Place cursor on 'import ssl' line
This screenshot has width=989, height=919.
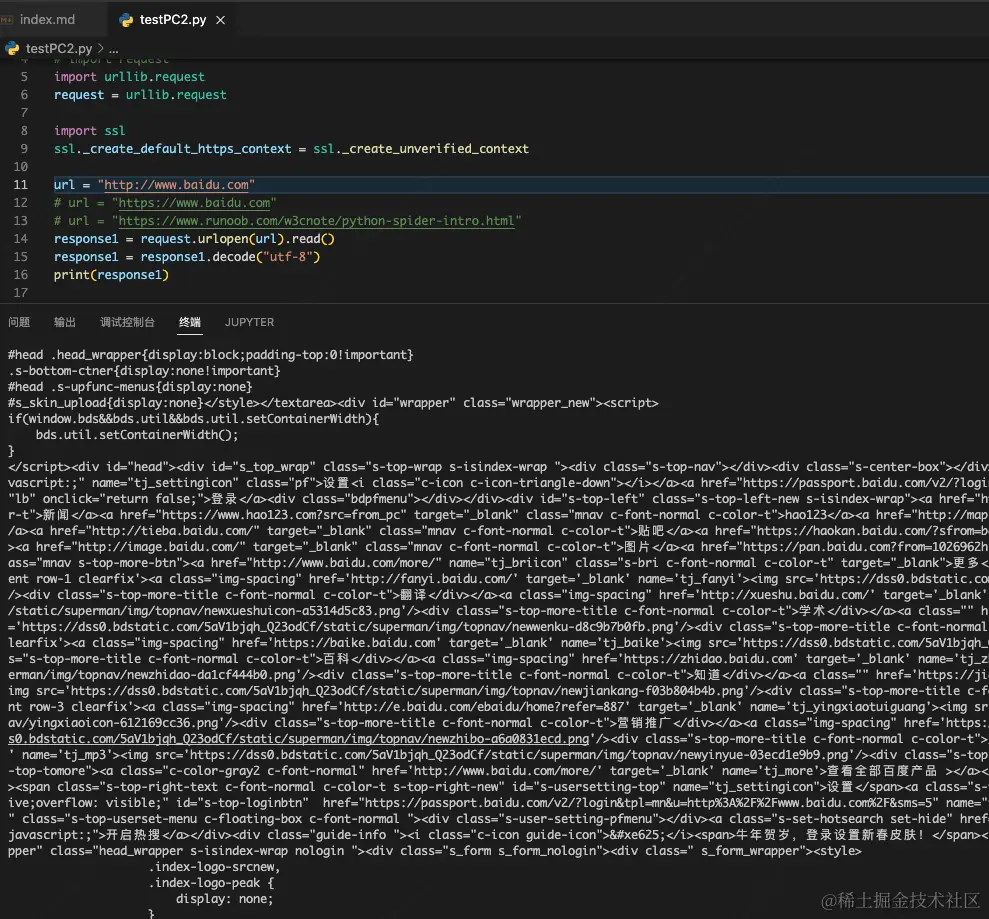pyautogui.click(x=90, y=131)
